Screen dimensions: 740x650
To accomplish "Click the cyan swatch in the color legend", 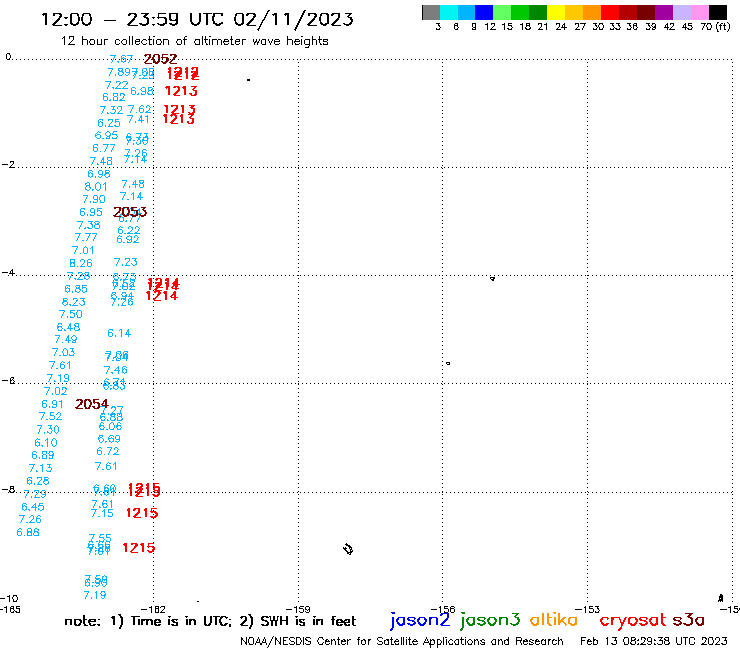I will 449,12.
